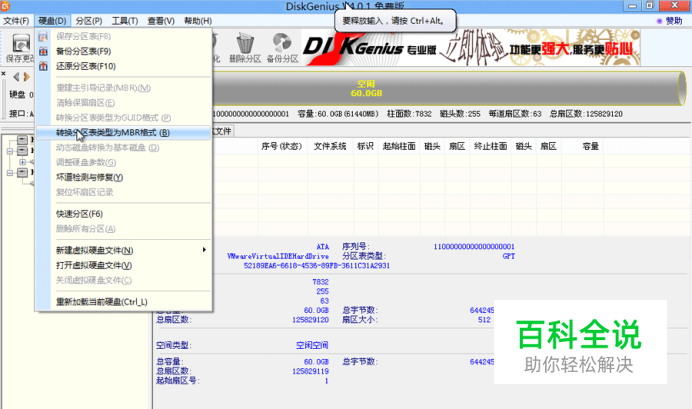Click the Backup Partition (备份分区) toolbar icon
692x409 pixels.
pyautogui.click(x=282, y=48)
